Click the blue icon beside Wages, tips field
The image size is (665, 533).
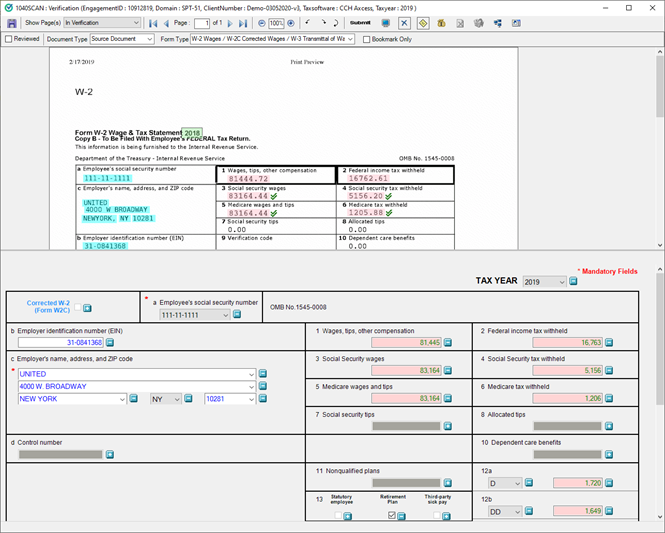pyautogui.click(x=448, y=343)
